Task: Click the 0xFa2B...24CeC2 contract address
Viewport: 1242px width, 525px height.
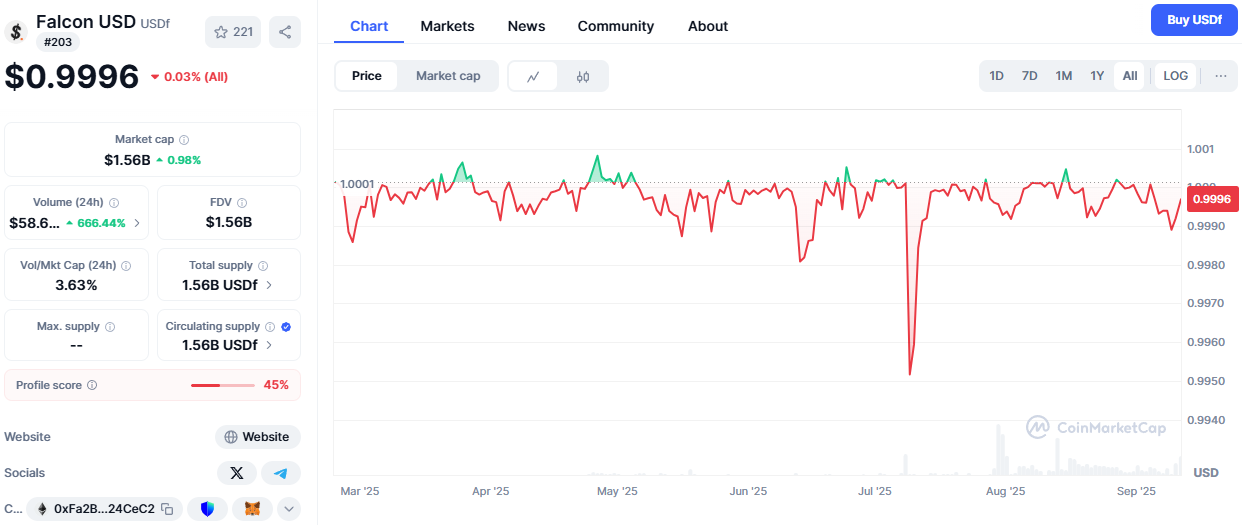Action: pos(104,509)
